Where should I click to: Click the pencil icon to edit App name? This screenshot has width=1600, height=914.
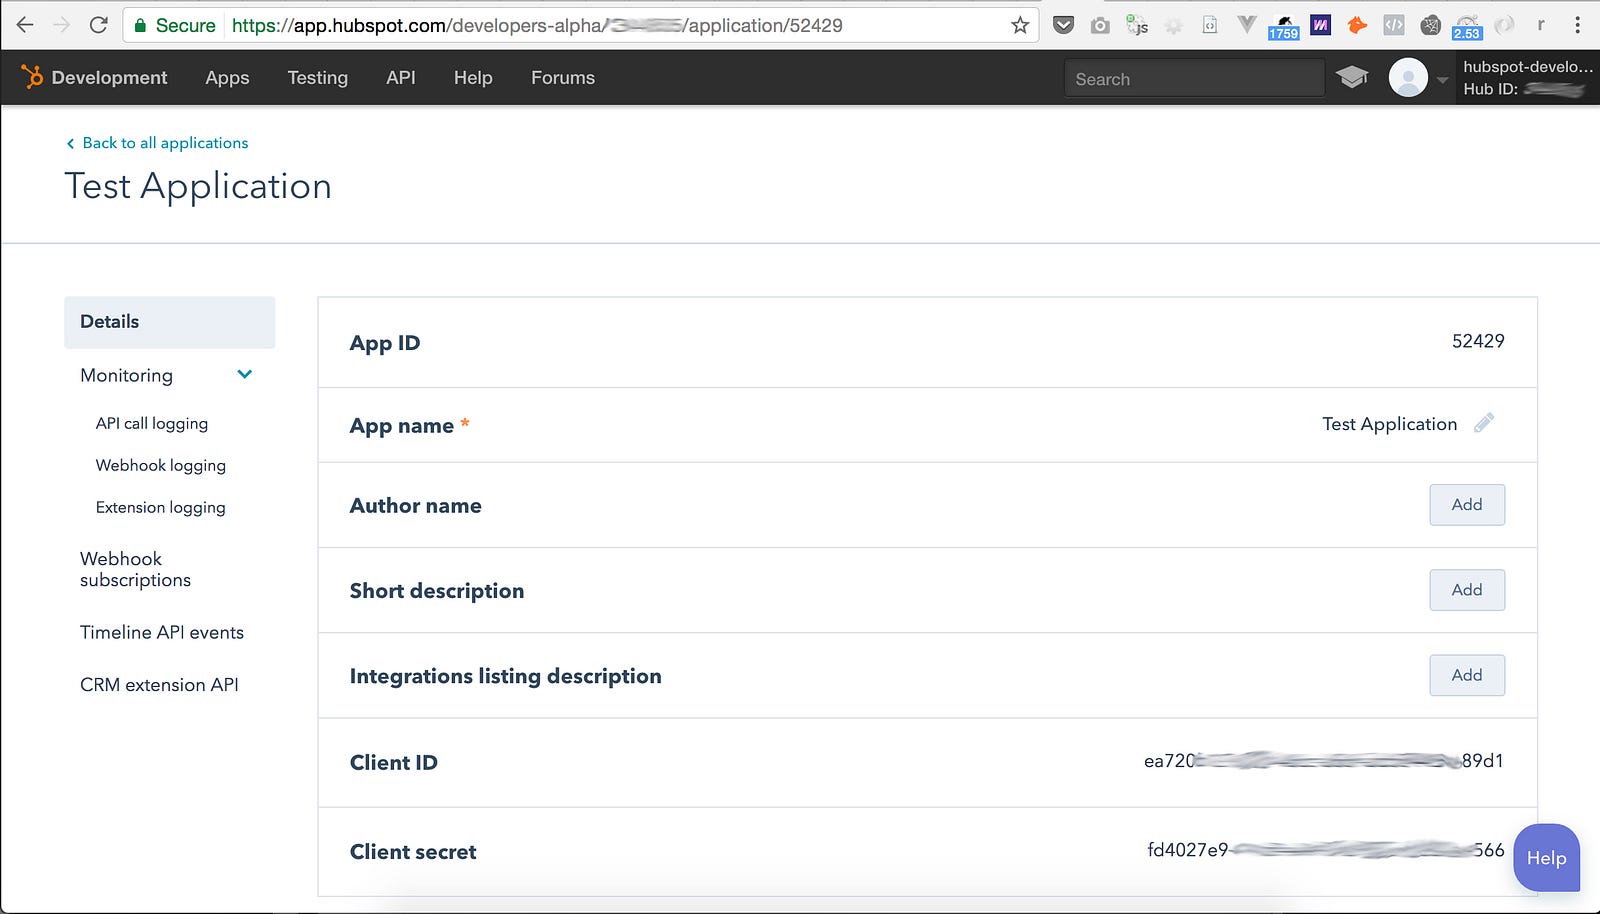(1484, 423)
